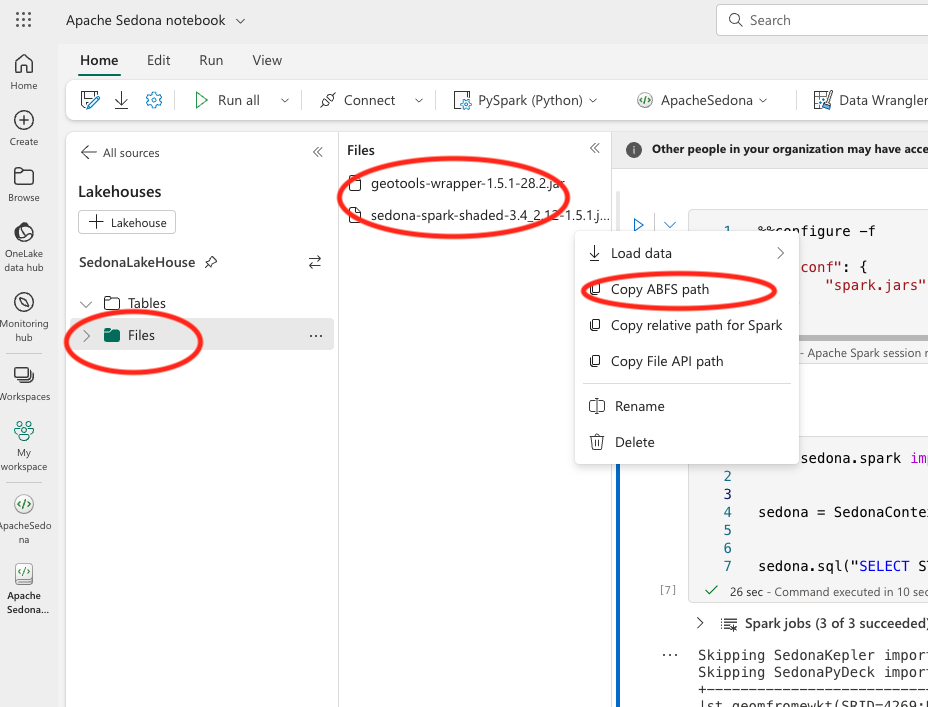Switch to the Edit tab

tap(158, 60)
